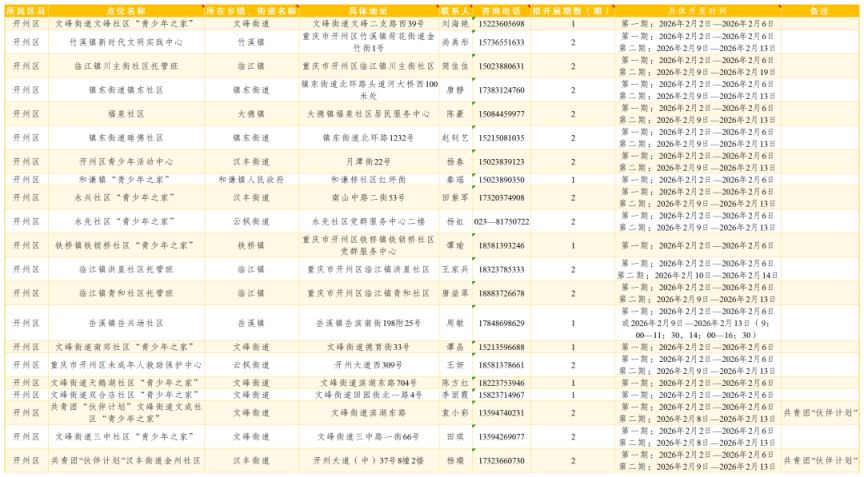
Task: Select the schedule cell containing 2026年2月14日
Action: click(698, 269)
